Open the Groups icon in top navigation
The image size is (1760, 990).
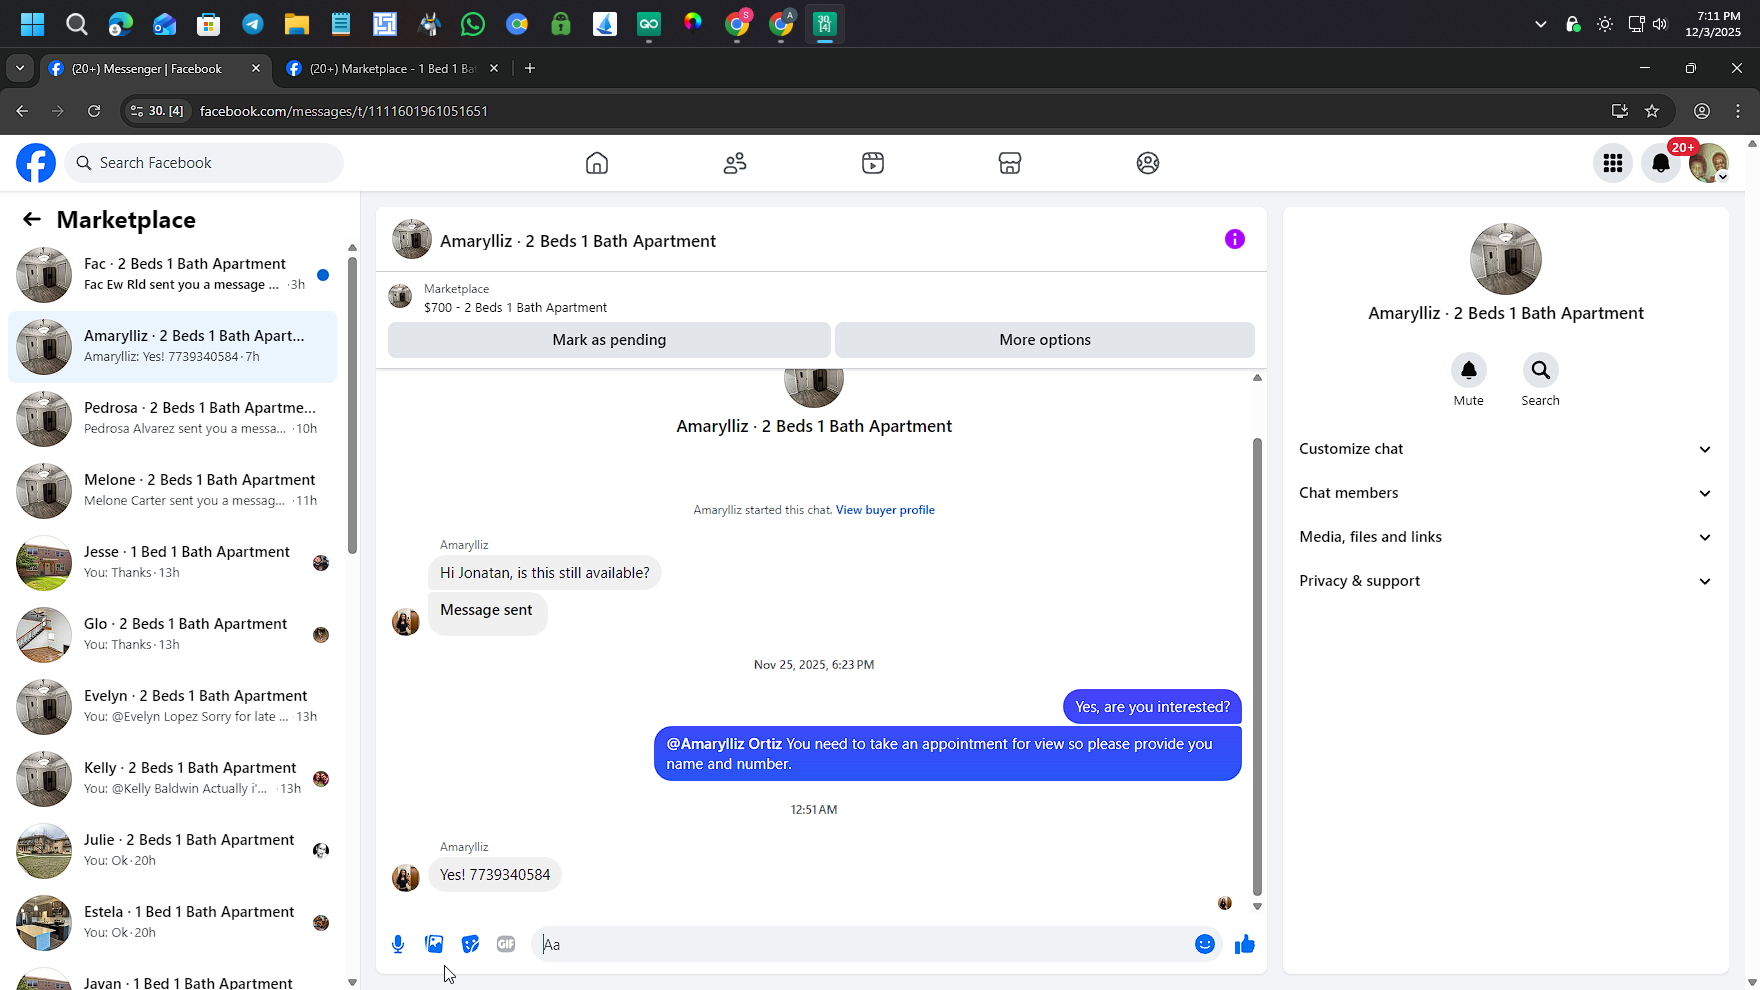(1148, 163)
